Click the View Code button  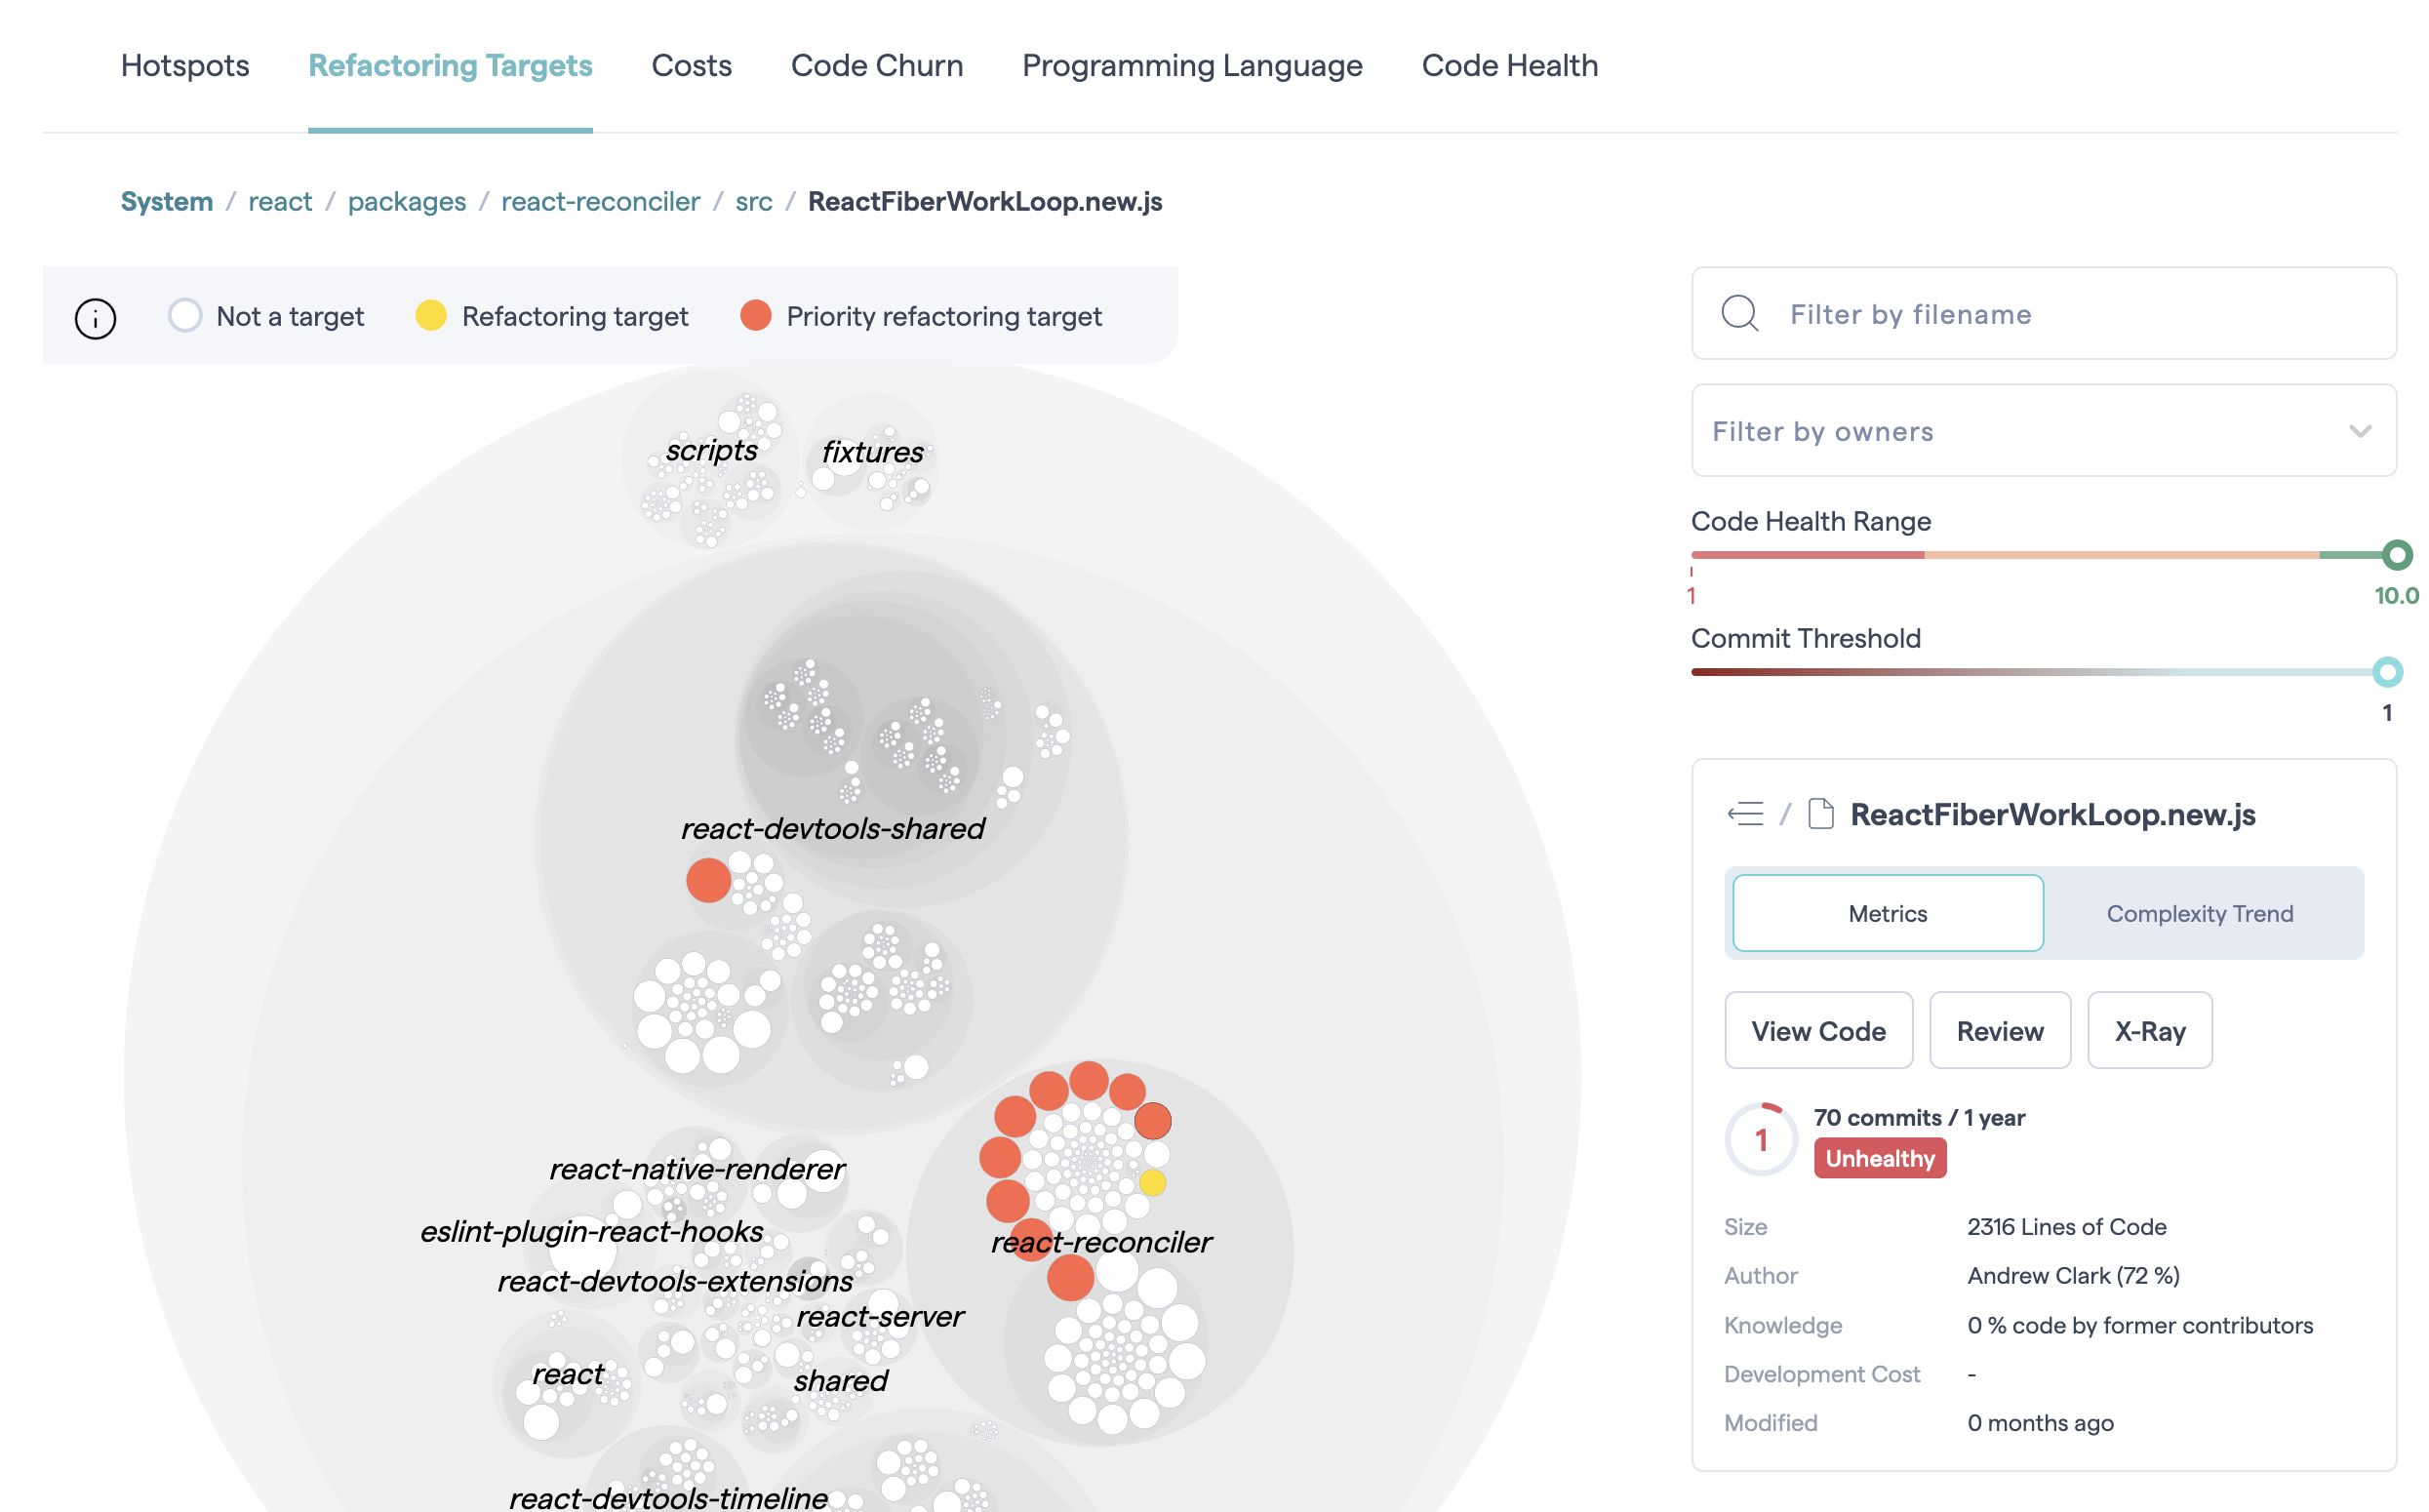click(1818, 1030)
